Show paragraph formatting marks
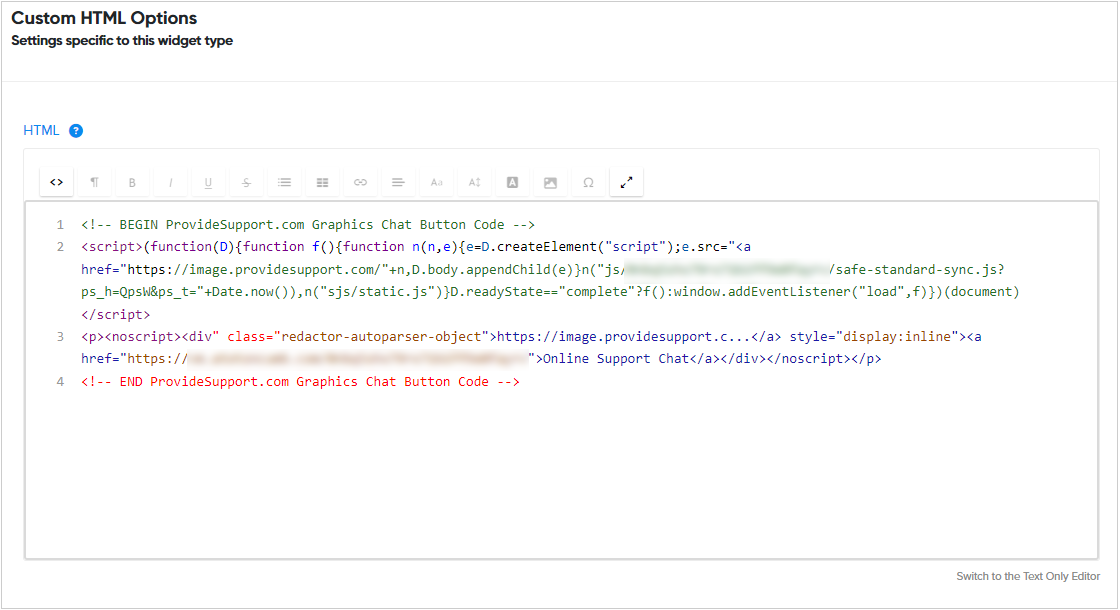The height and width of the screenshot is (610, 1120). coord(95,181)
